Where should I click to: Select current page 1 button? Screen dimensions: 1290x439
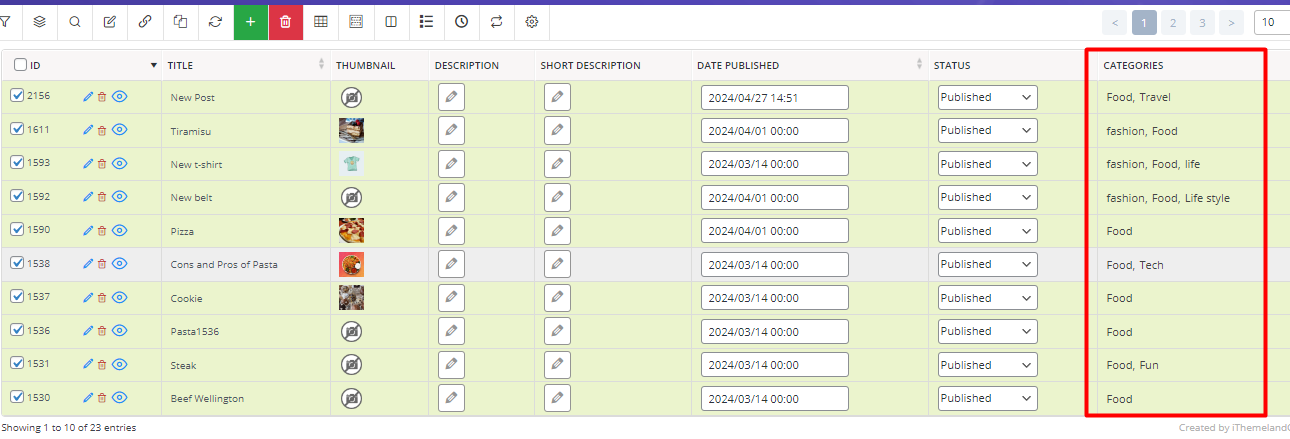point(1145,22)
